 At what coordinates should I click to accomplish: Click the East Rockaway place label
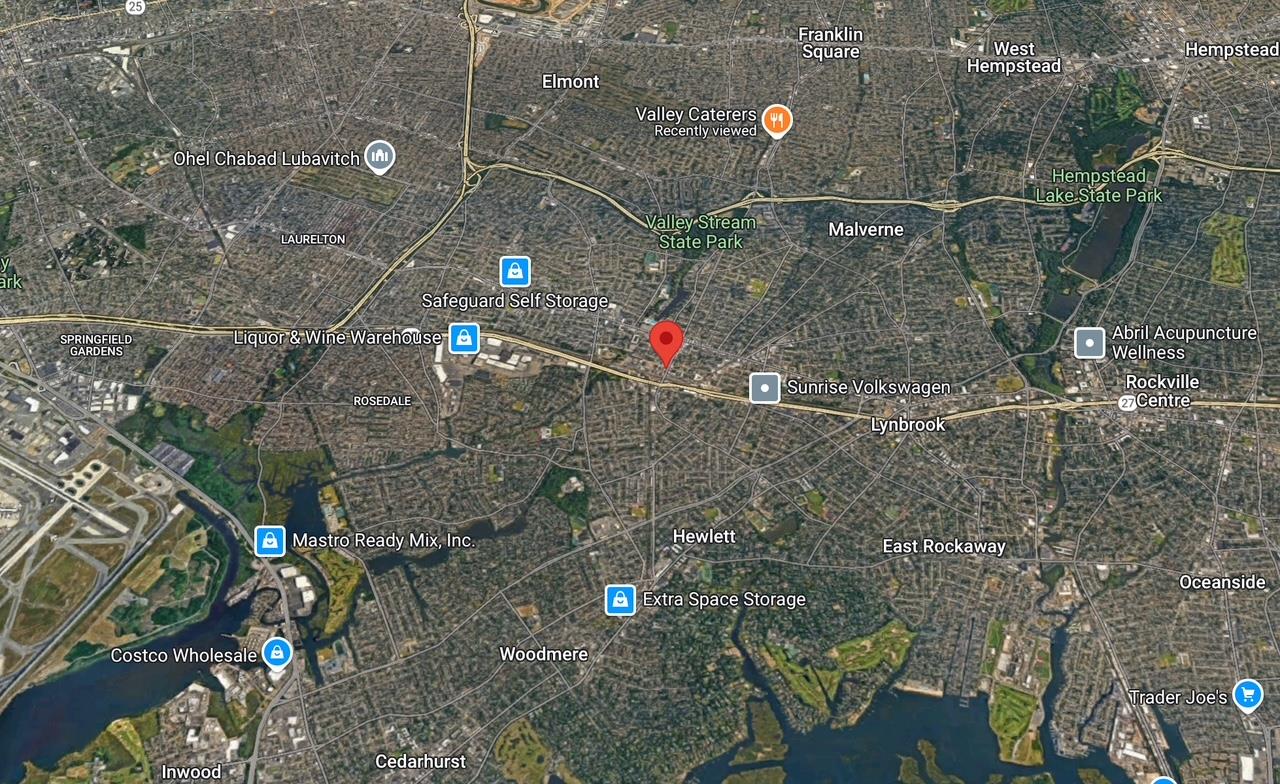coord(944,546)
